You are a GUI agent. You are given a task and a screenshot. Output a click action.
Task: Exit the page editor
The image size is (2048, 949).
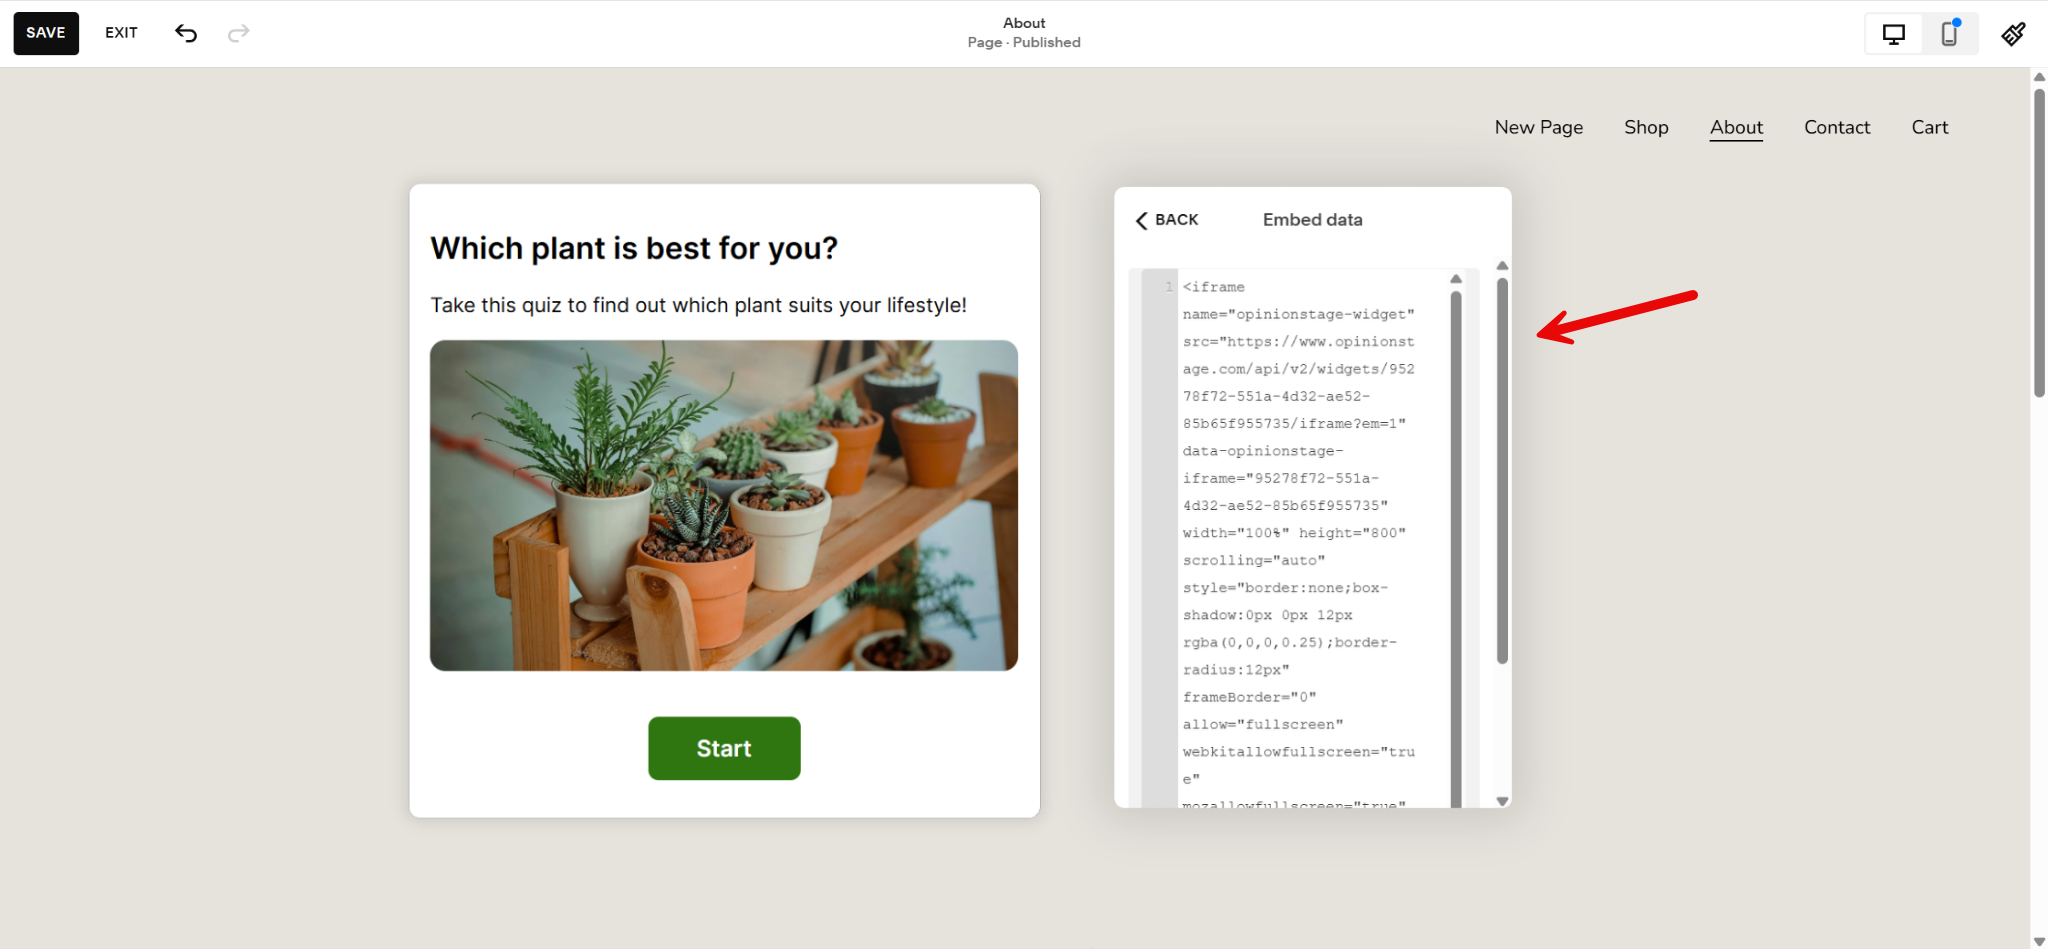(x=121, y=32)
